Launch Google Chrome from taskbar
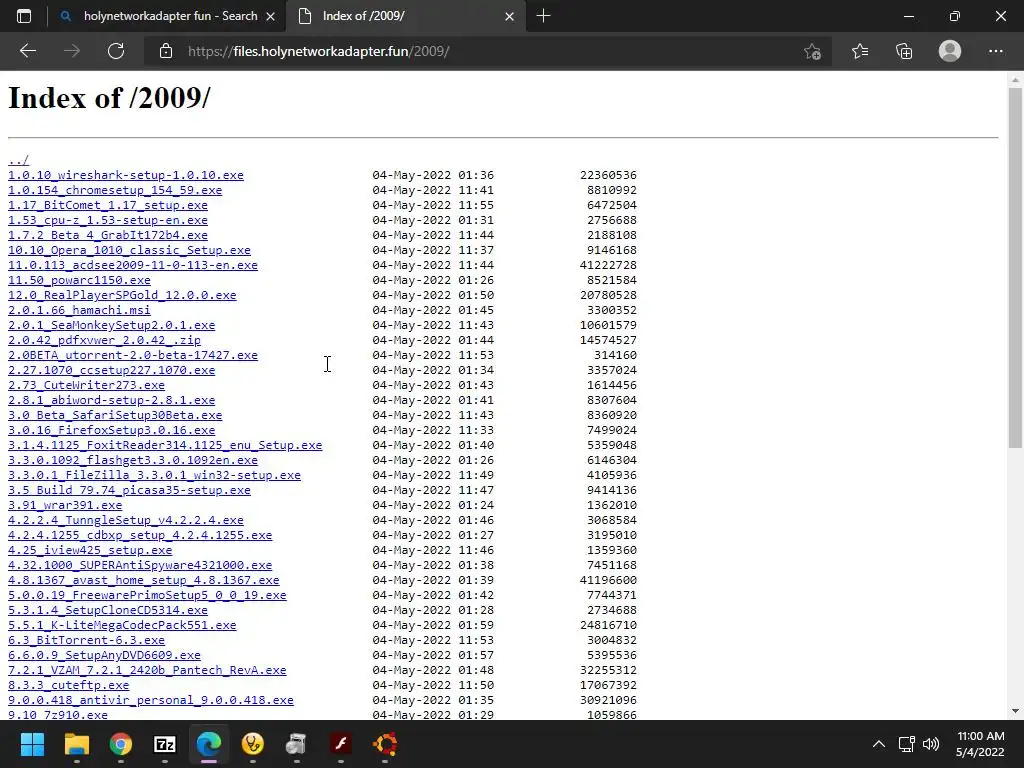The height and width of the screenshot is (768, 1024). tap(120, 744)
